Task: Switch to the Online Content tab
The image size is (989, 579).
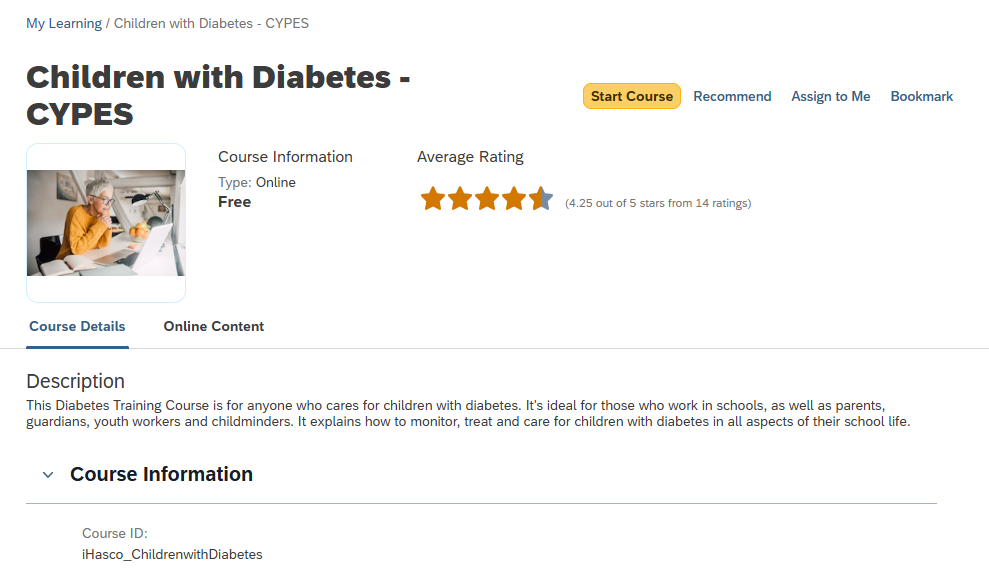Action: (214, 326)
